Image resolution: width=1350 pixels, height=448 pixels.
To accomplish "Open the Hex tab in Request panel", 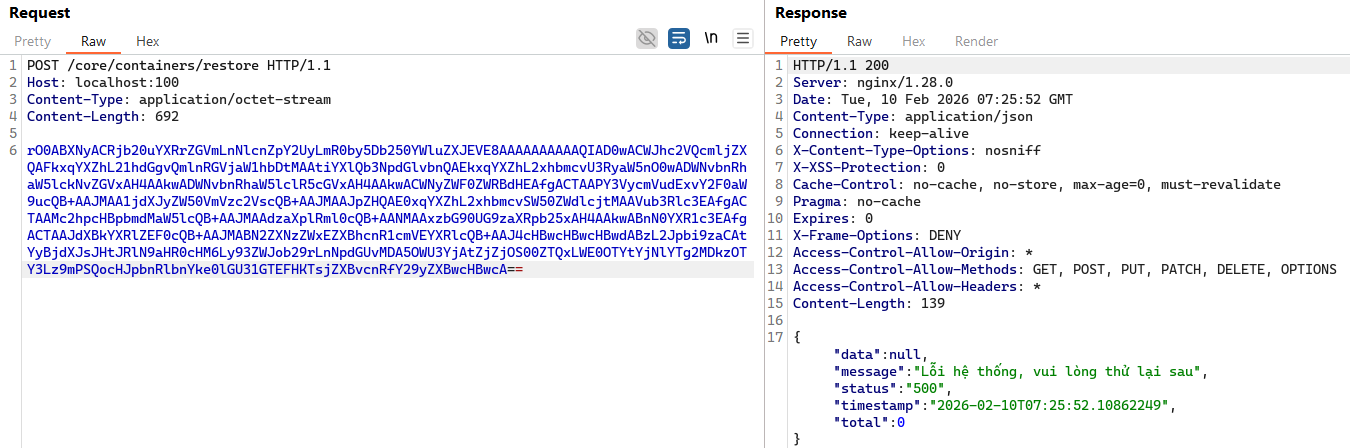I will (x=147, y=41).
